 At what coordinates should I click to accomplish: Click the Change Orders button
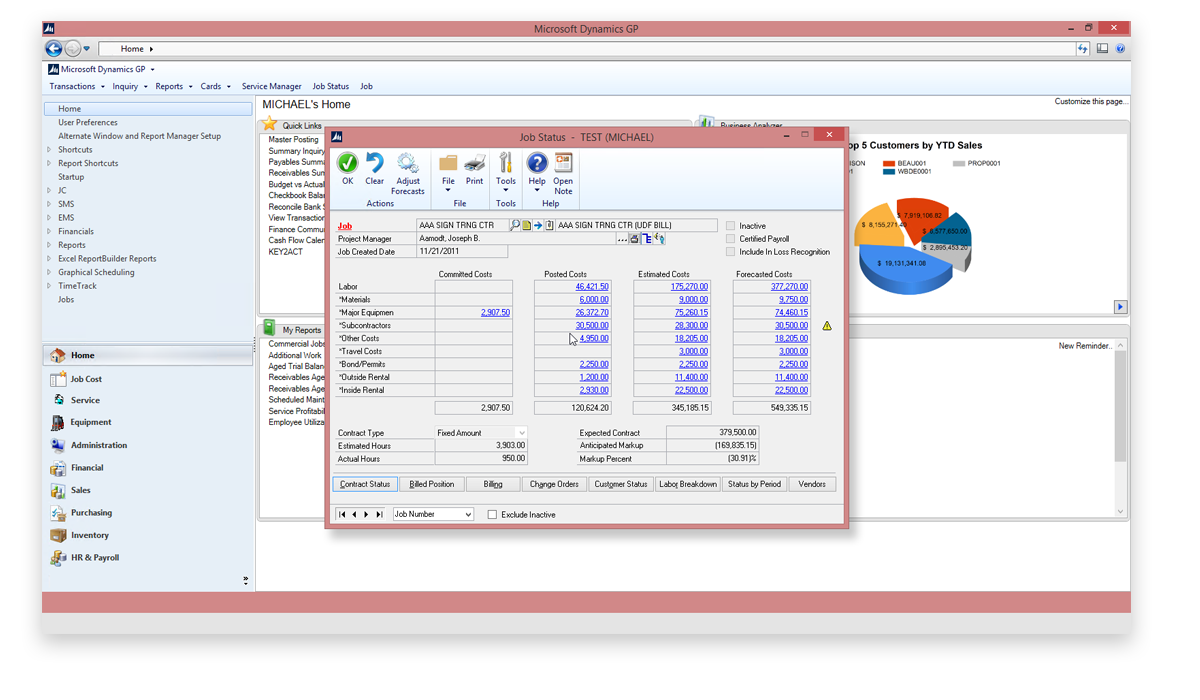[554, 484]
